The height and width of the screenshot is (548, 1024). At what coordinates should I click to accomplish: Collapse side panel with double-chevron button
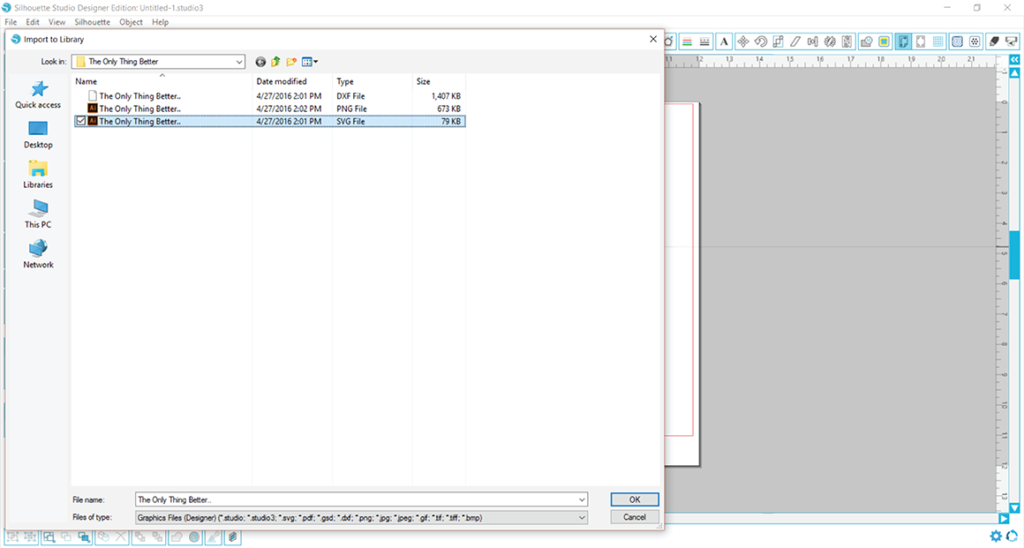click(x=1014, y=59)
